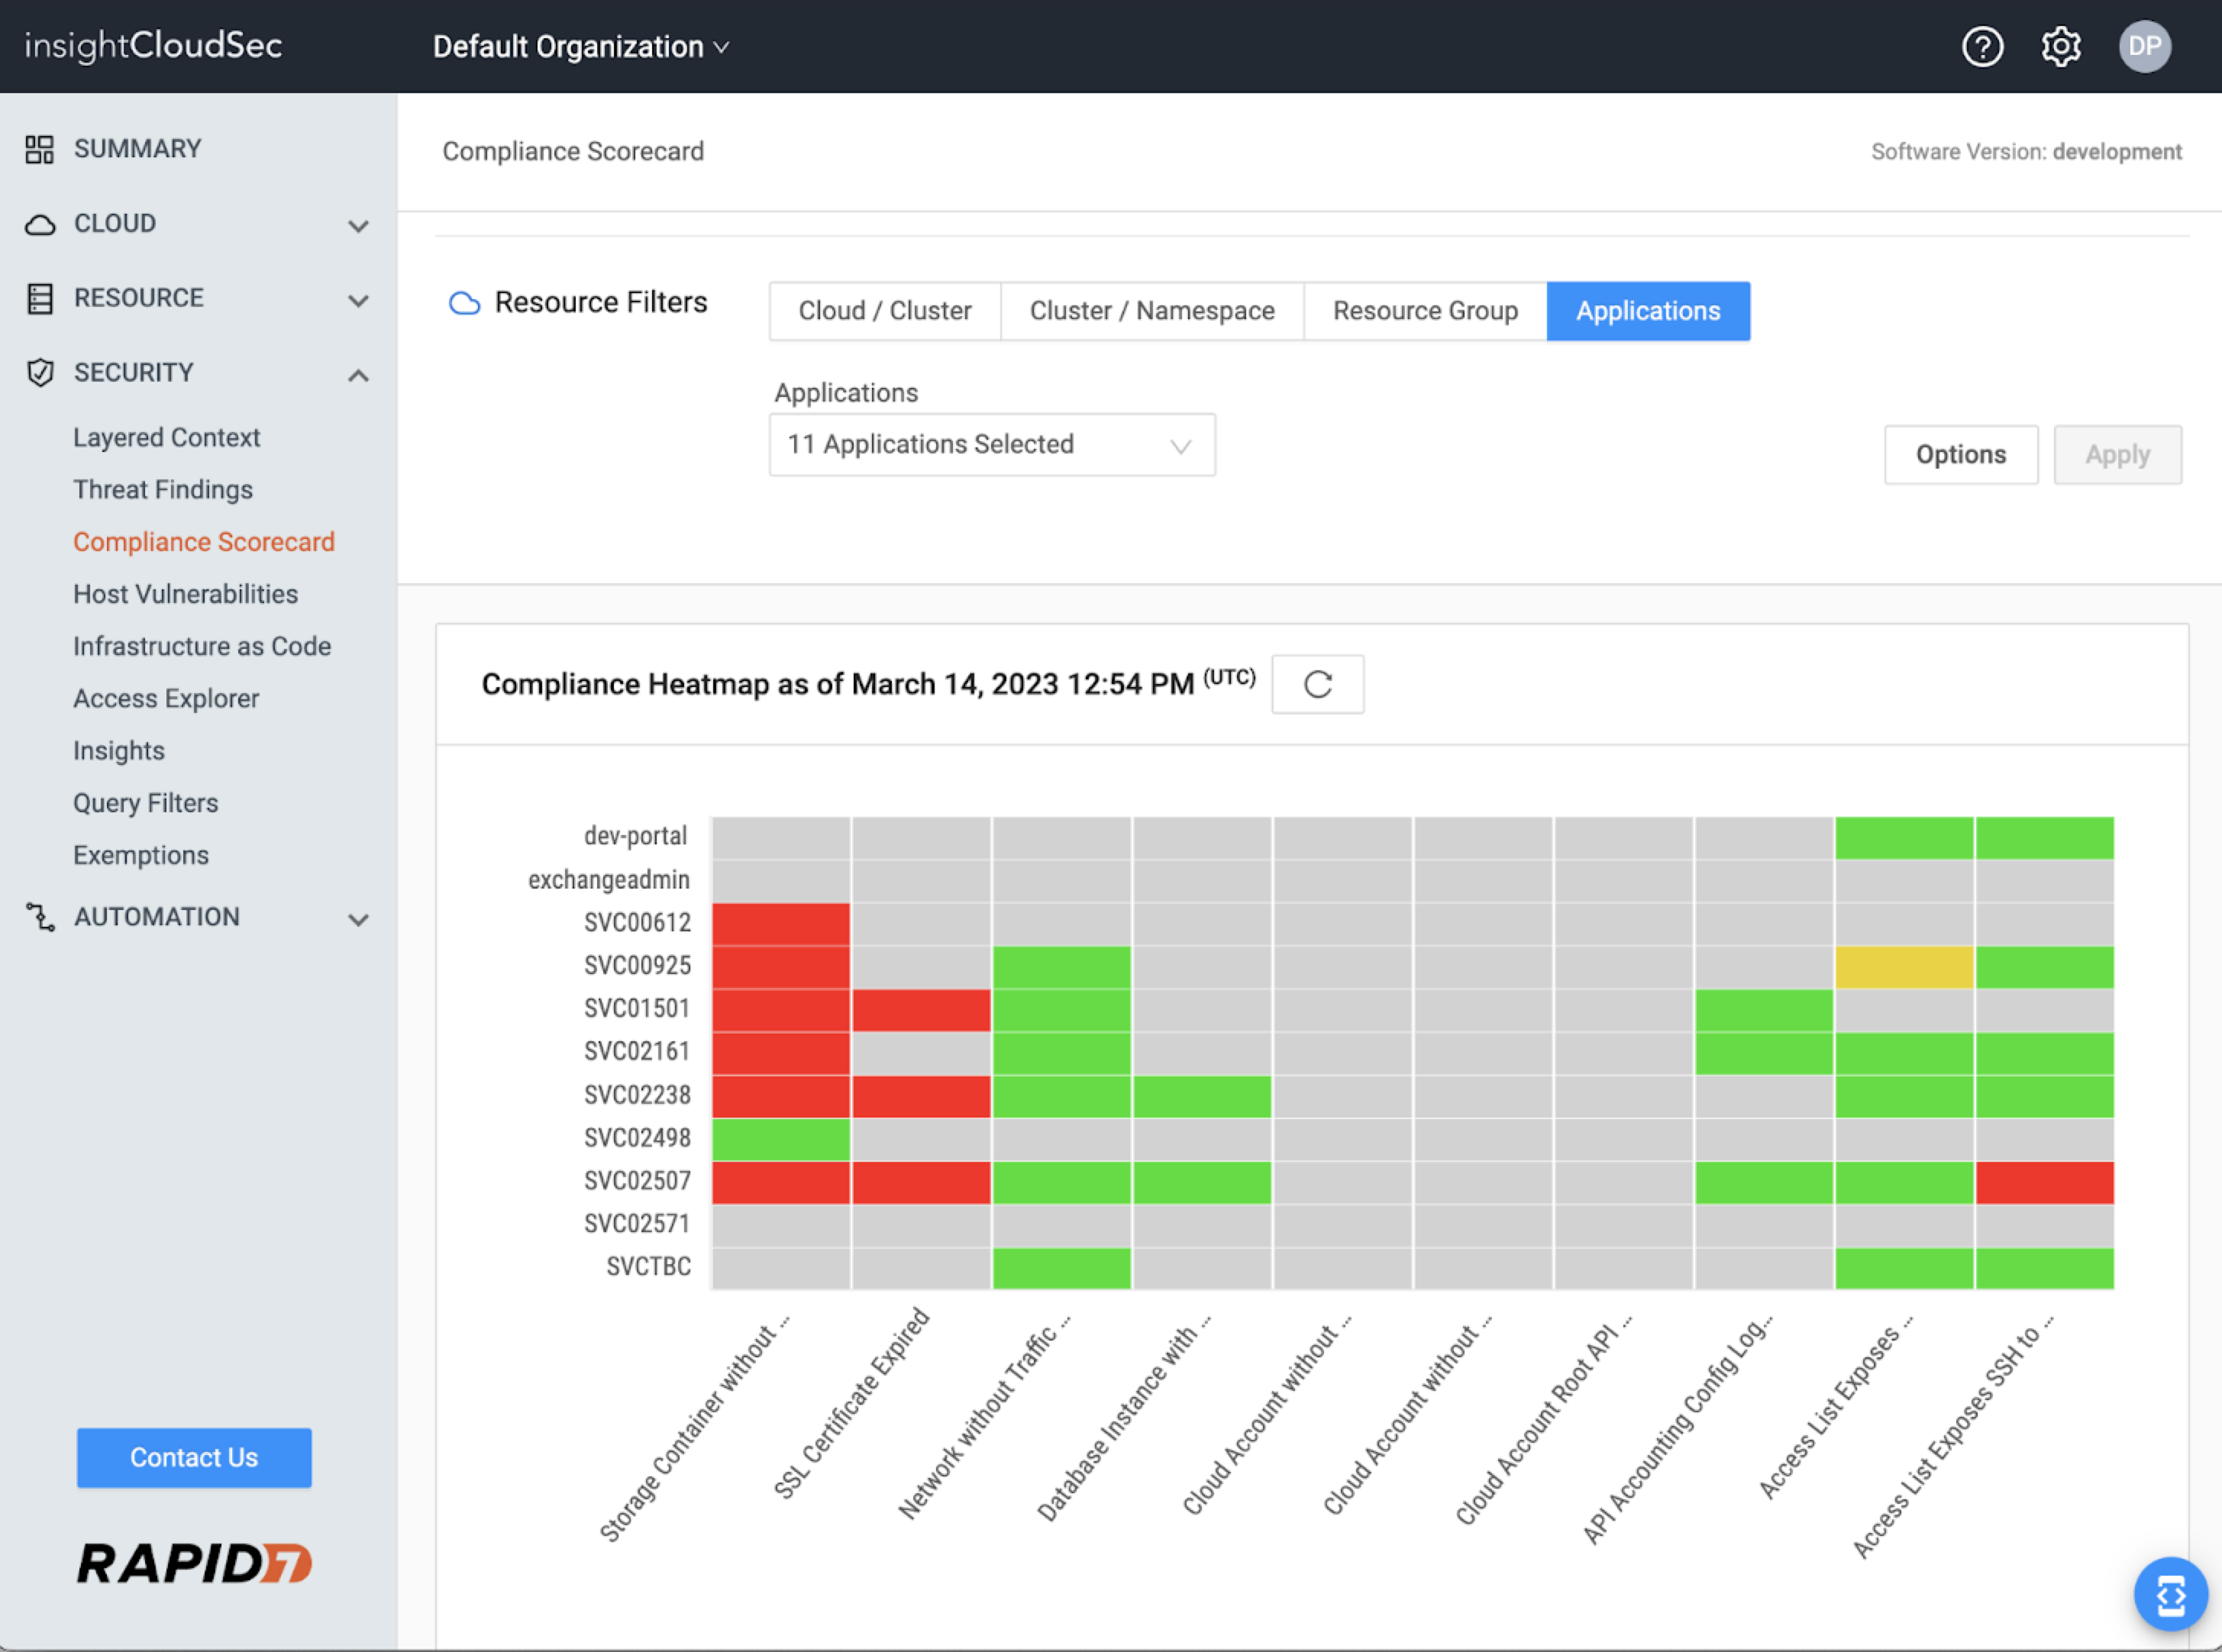Click yellow heatmap cell for SVC00925
2222x1652 pixels.
(1903, 967)
